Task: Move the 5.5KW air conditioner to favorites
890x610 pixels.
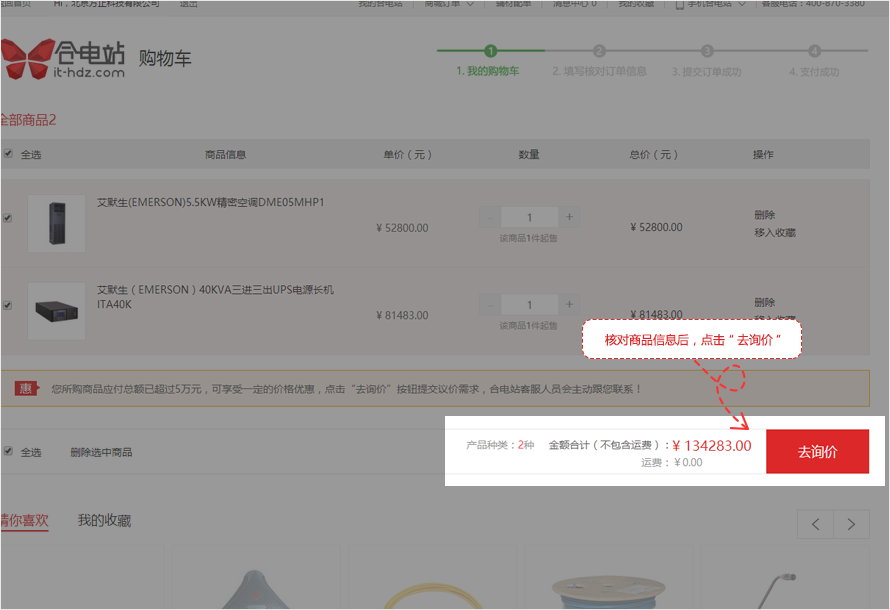Action: pos(774,233)
